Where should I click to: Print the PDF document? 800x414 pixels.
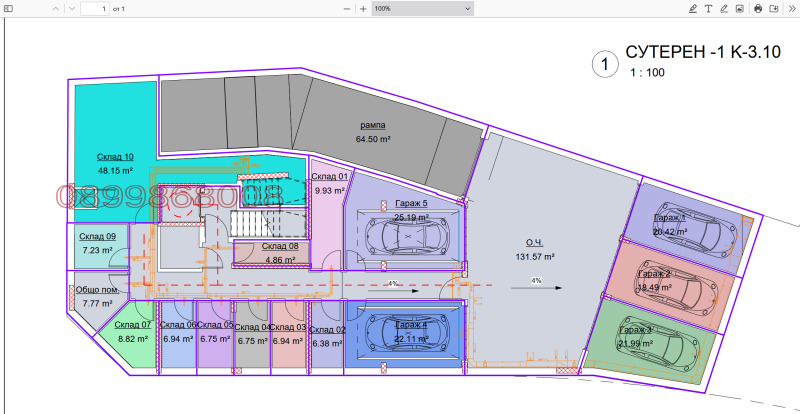[758, 8]
